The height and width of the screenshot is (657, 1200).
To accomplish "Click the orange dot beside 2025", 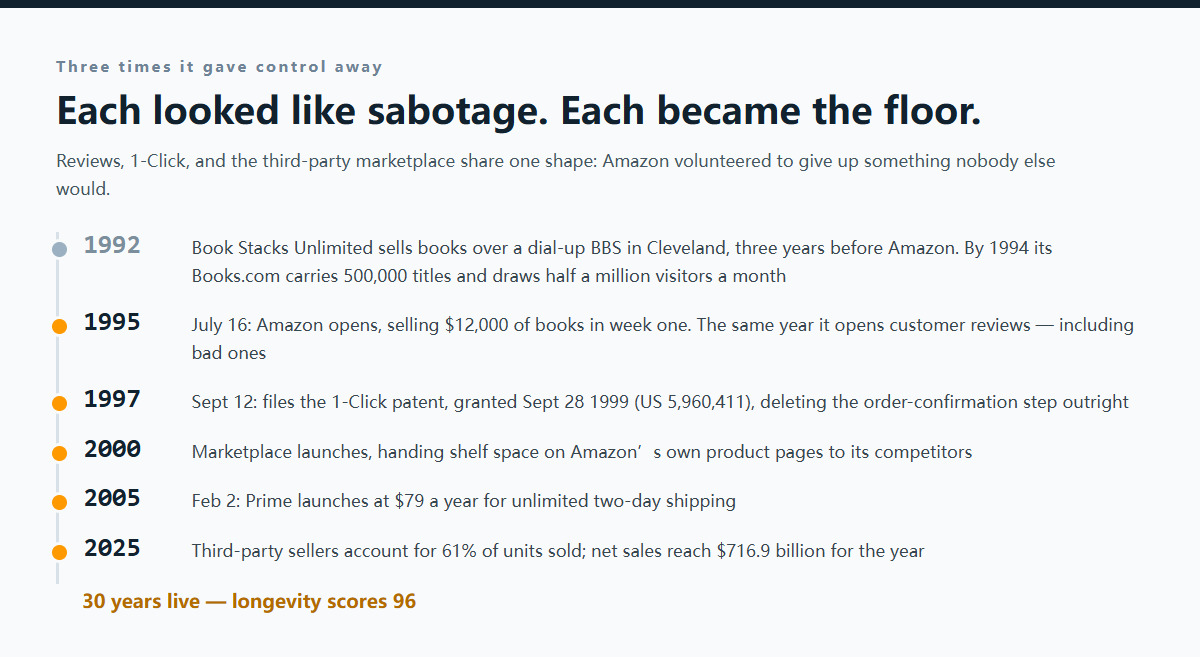I will click(x=59, y=552).
